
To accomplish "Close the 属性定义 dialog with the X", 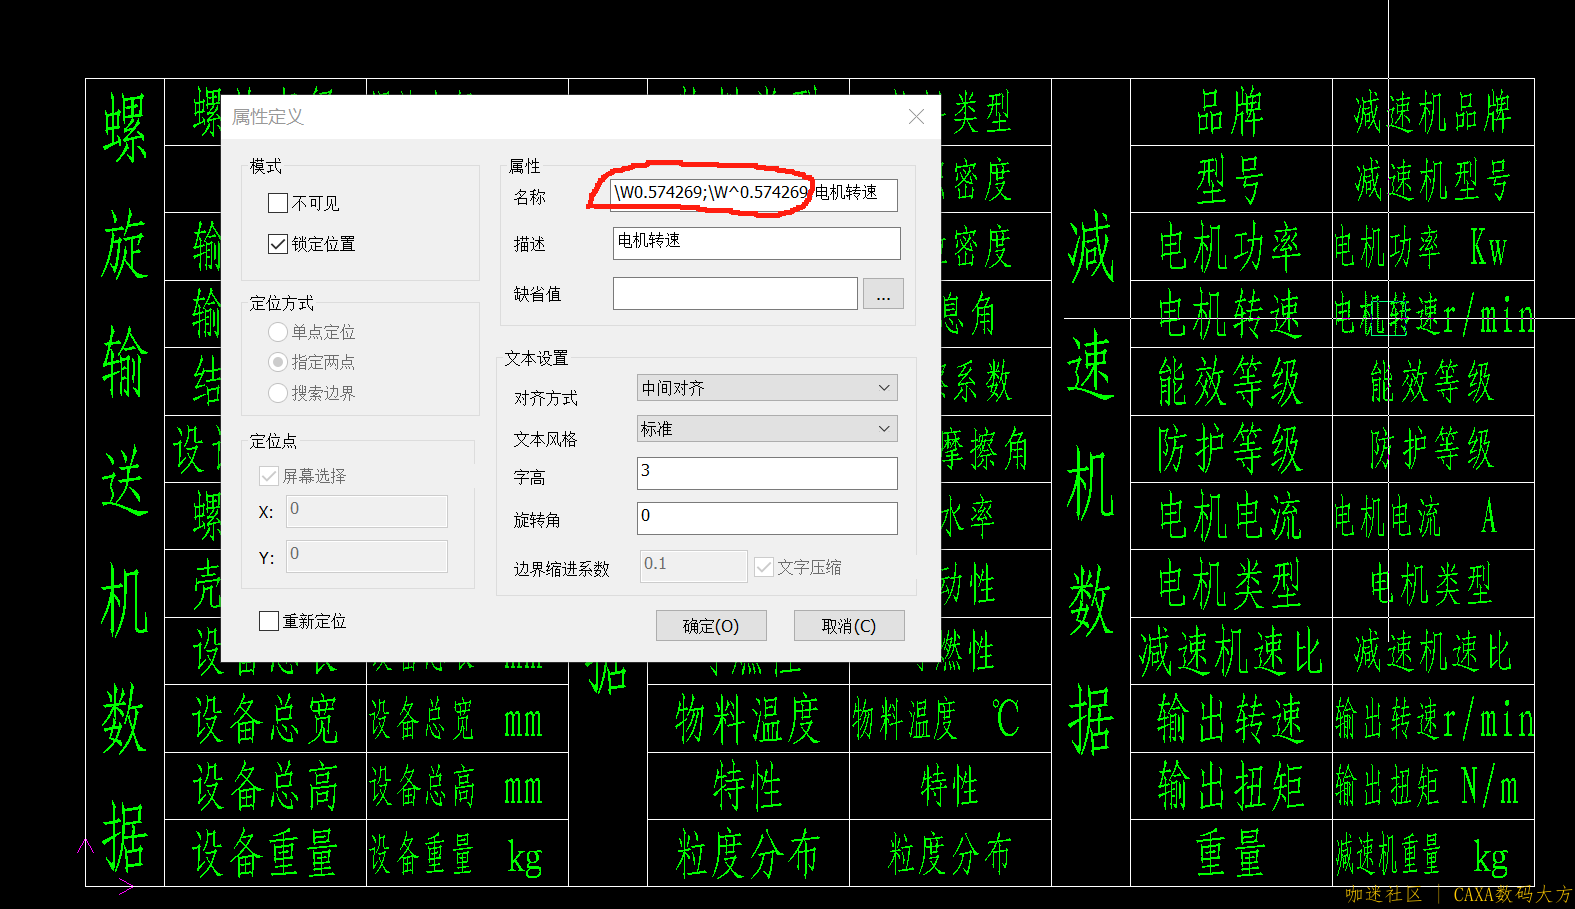I will pyautogui.click(x=915, y=117).
